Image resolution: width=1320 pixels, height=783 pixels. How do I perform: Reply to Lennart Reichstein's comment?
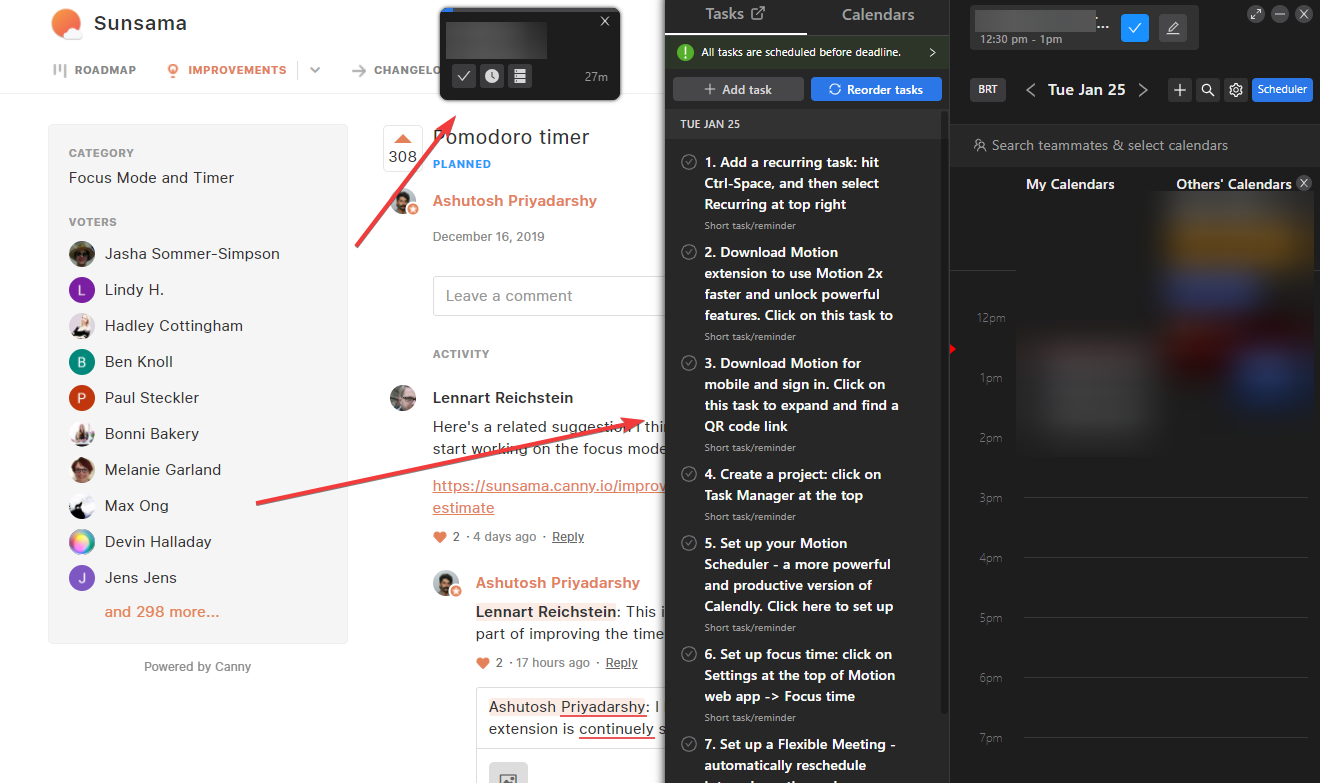568,537
